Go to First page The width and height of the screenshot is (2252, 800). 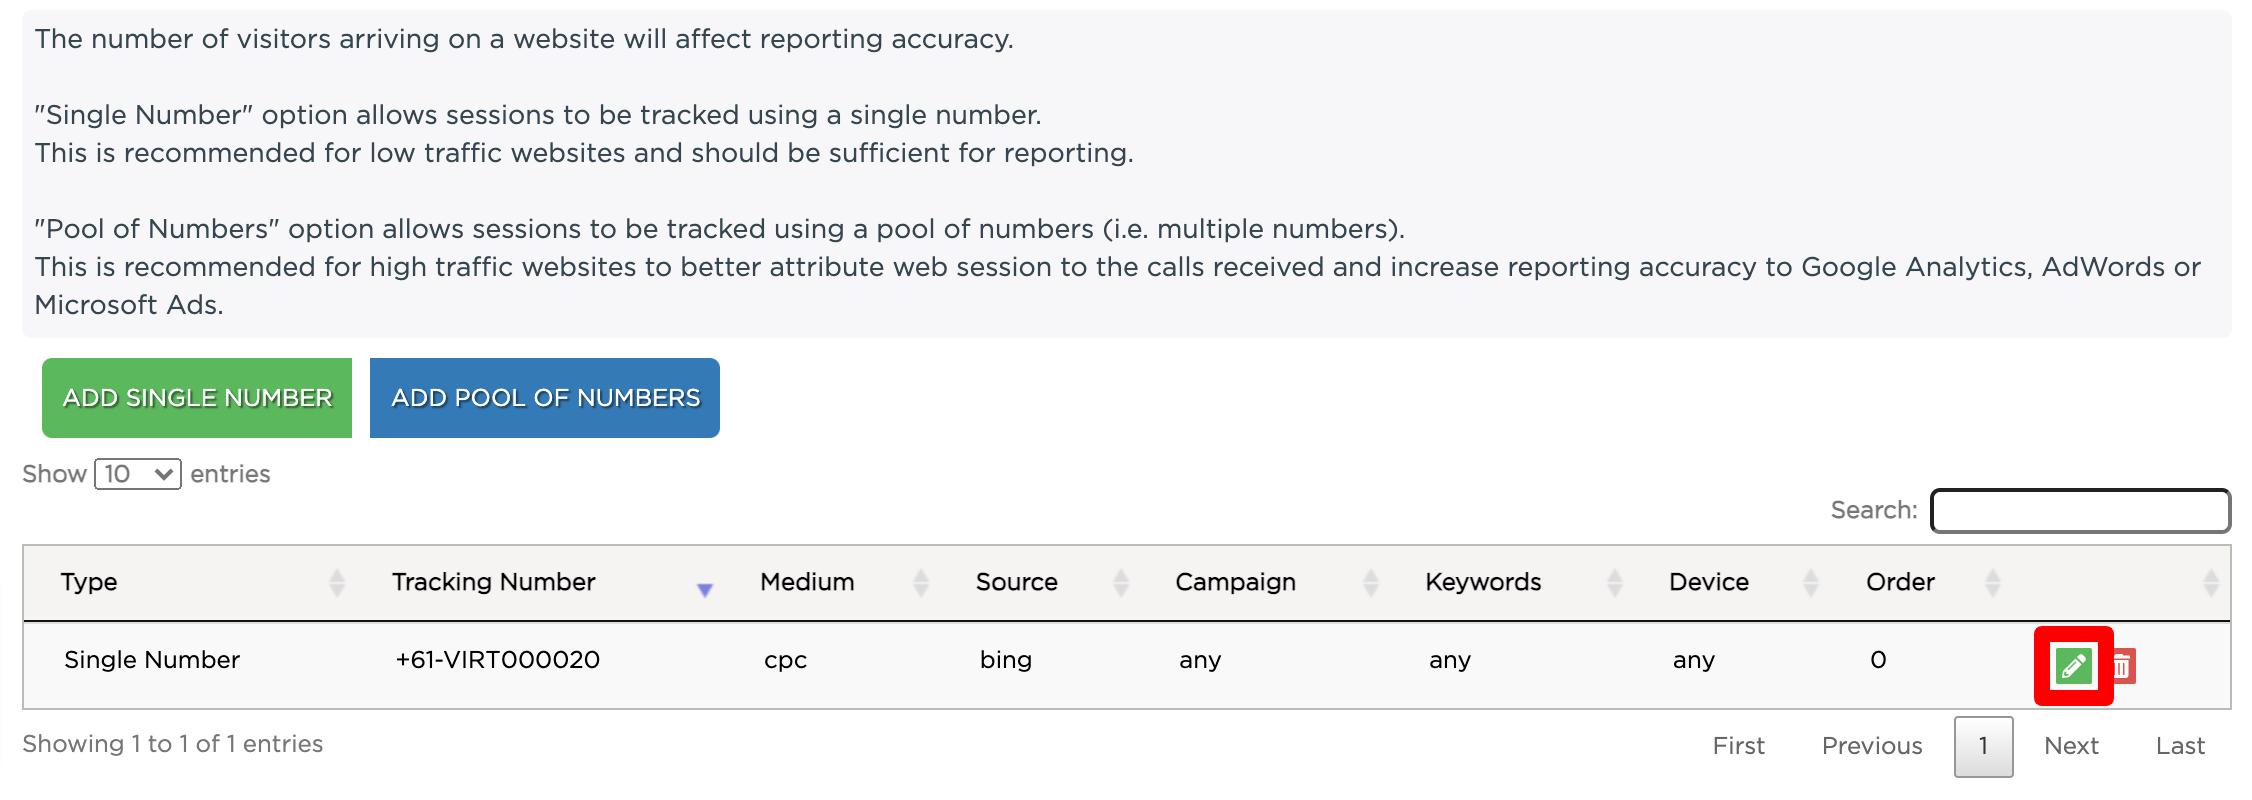pos(1738,746)
